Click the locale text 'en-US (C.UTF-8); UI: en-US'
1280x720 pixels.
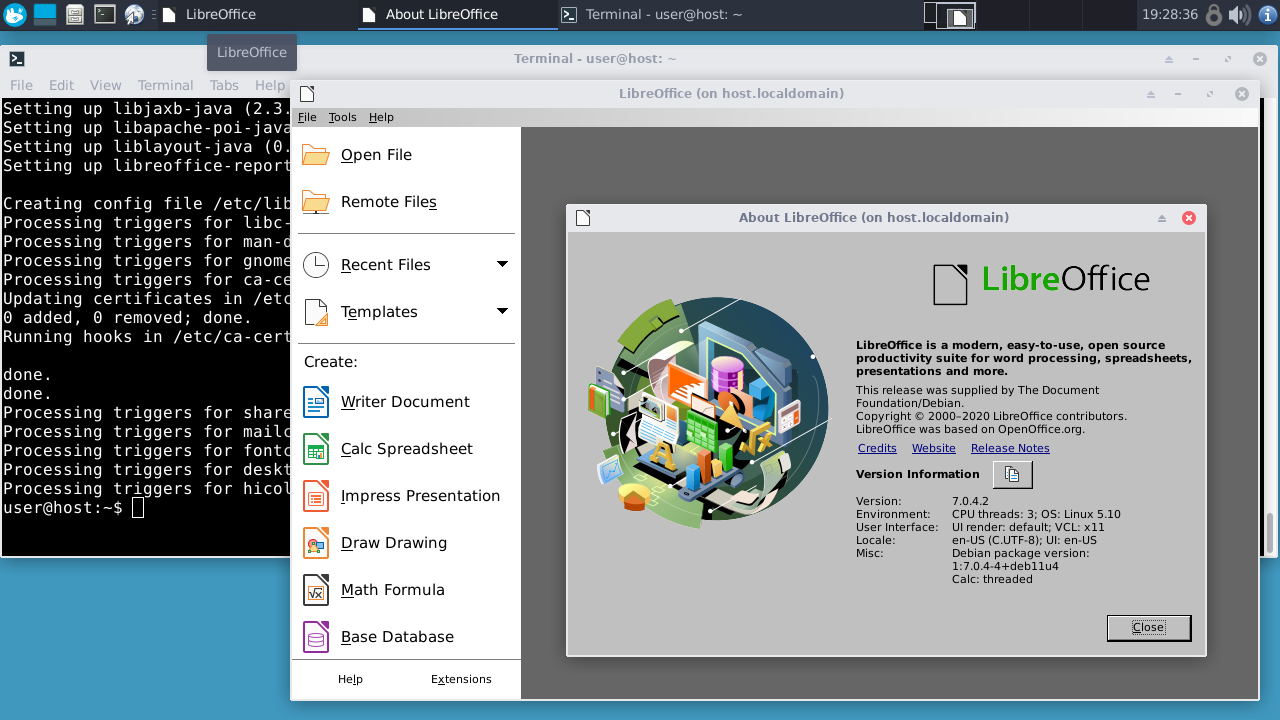point(1024,540)
